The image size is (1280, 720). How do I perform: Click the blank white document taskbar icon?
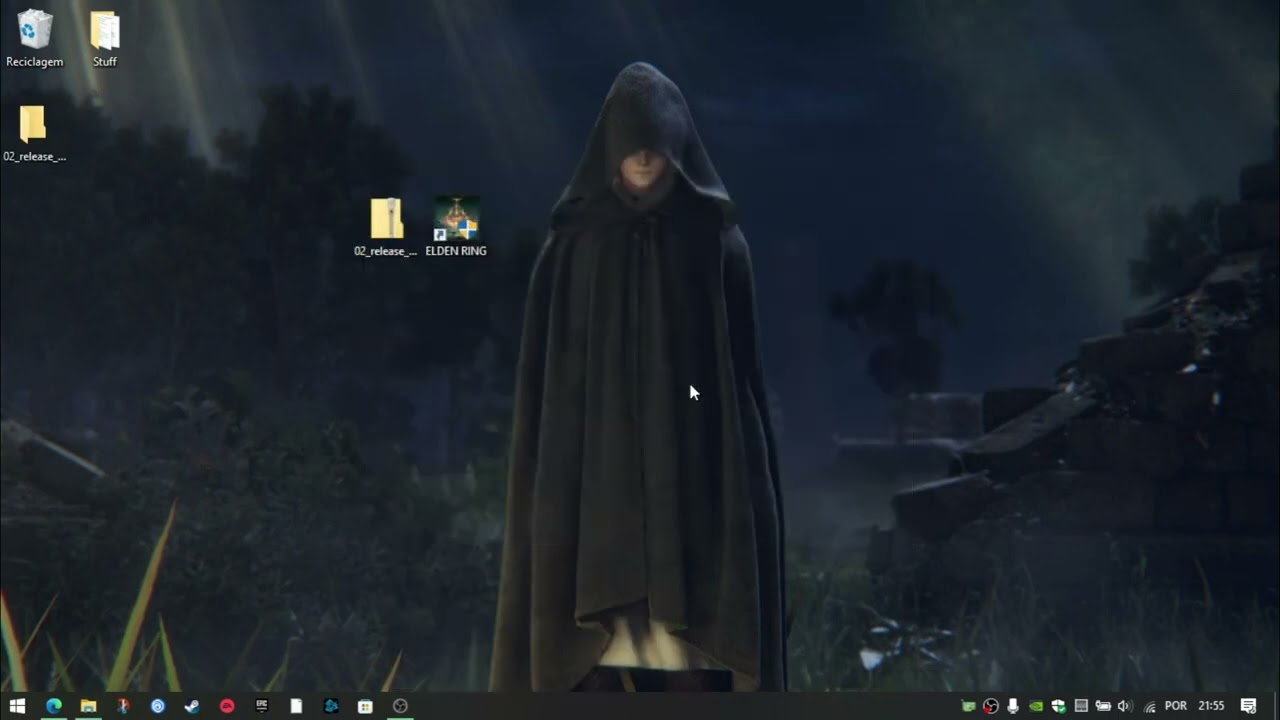tap(296, 706)
